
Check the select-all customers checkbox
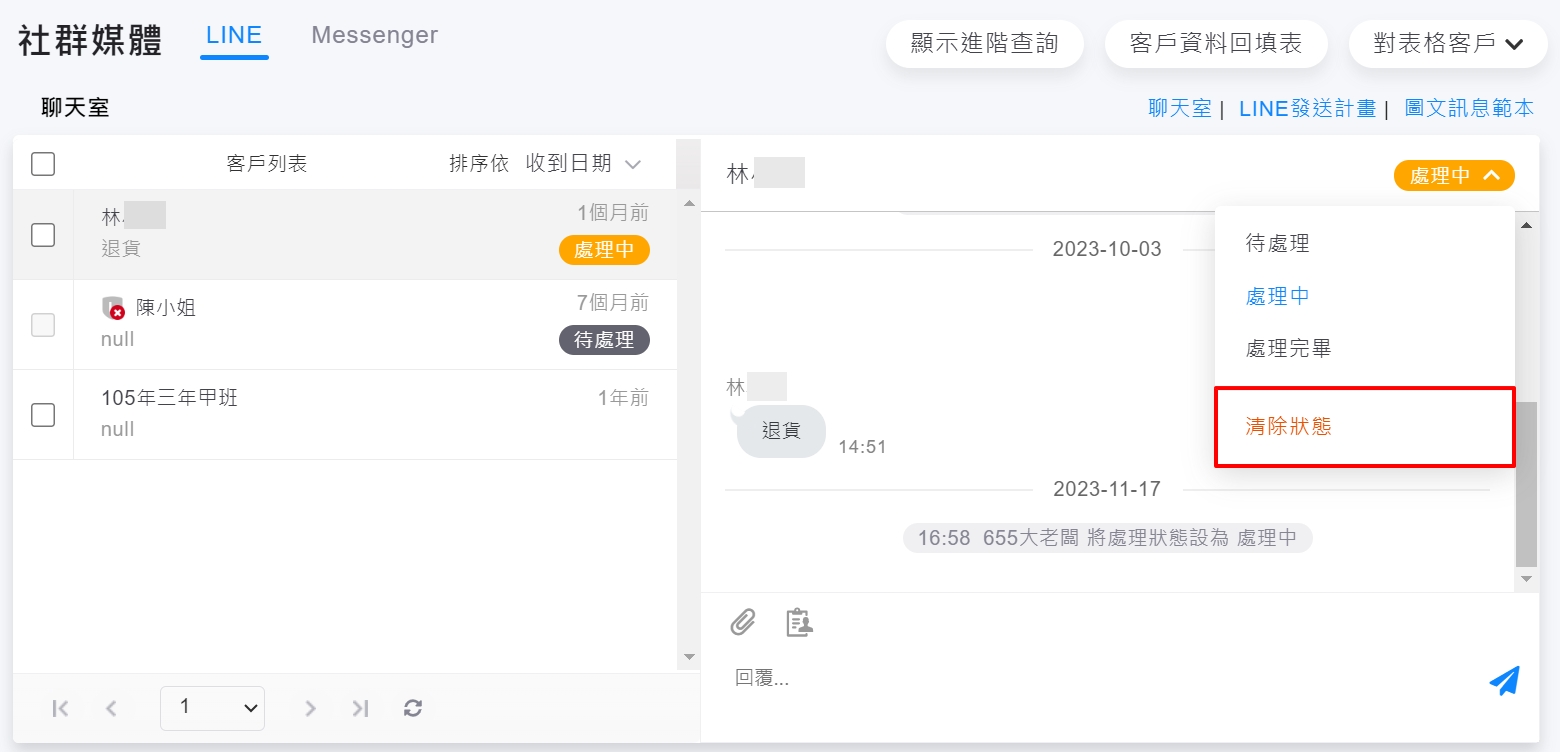point(43,164)
